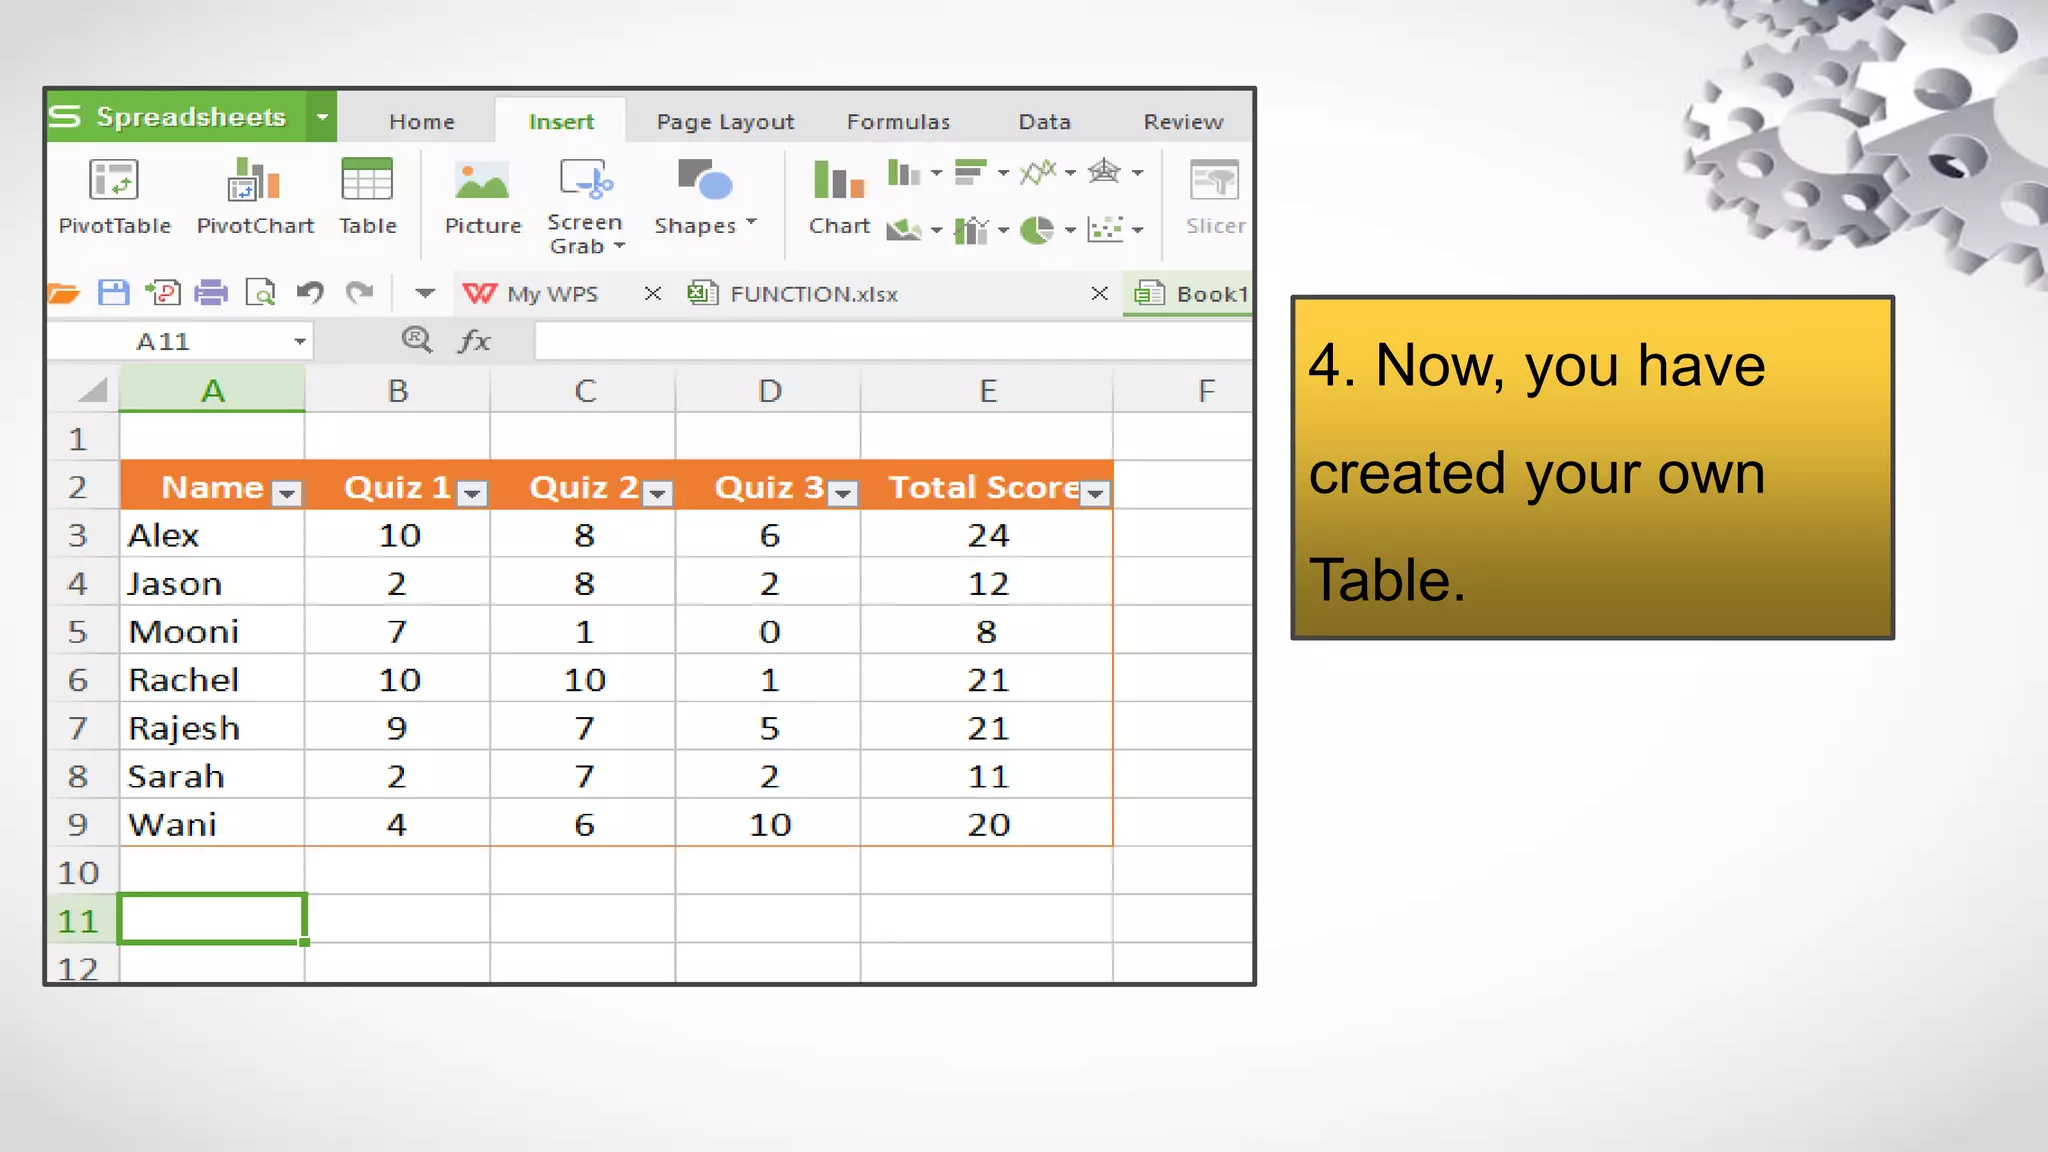Insert a PivotChart

tap(255, 197)
